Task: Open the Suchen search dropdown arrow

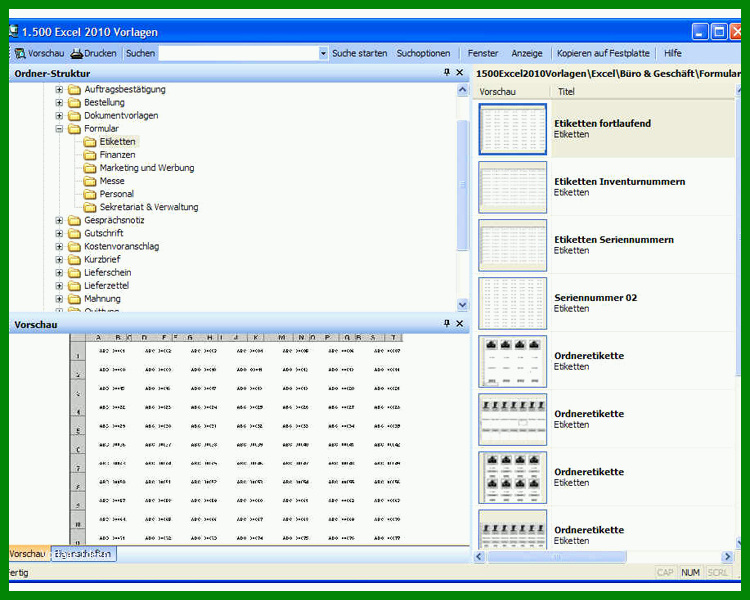Action: pos(323,53)
